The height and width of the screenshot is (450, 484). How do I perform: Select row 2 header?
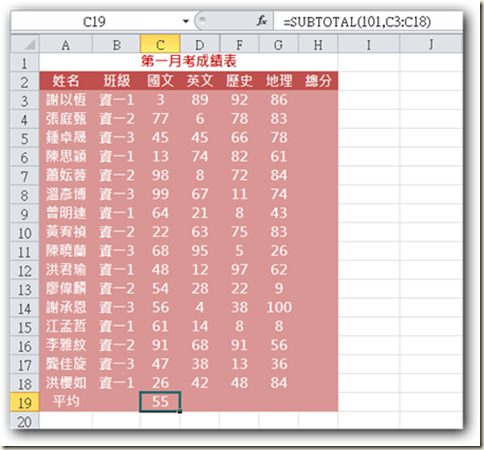tap(25, 81)
